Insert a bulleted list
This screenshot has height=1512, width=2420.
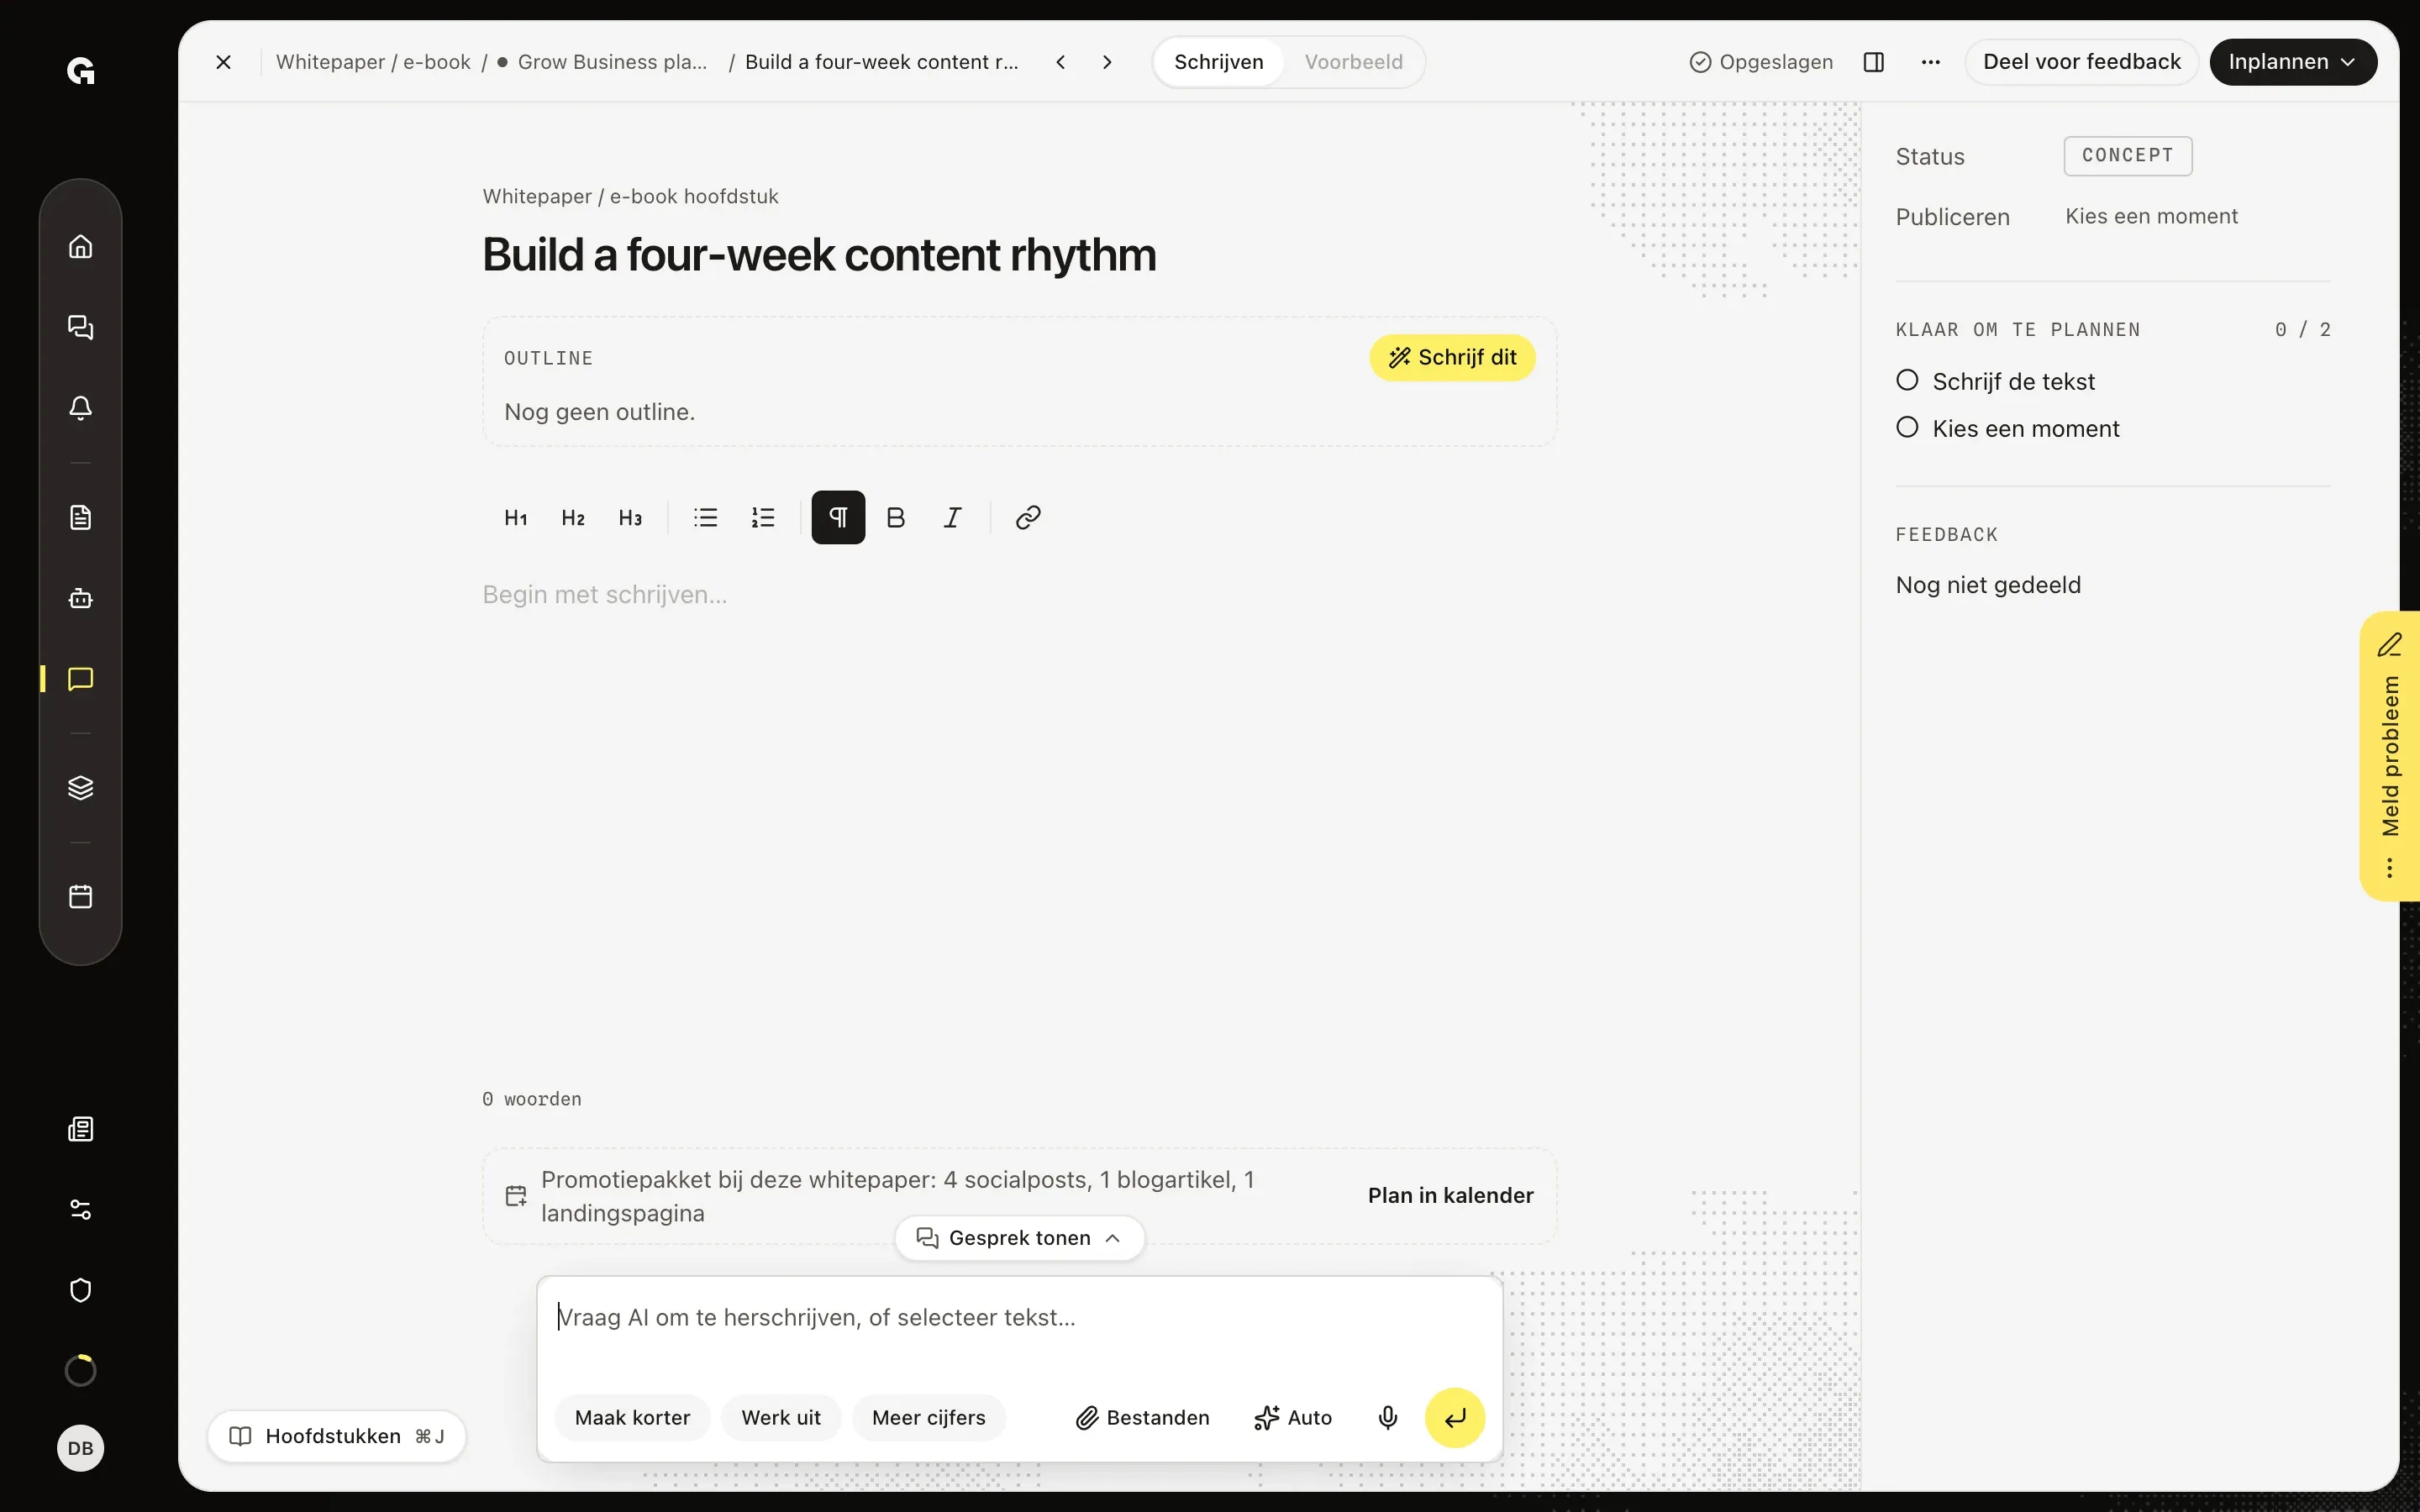(x=706, y=518)
